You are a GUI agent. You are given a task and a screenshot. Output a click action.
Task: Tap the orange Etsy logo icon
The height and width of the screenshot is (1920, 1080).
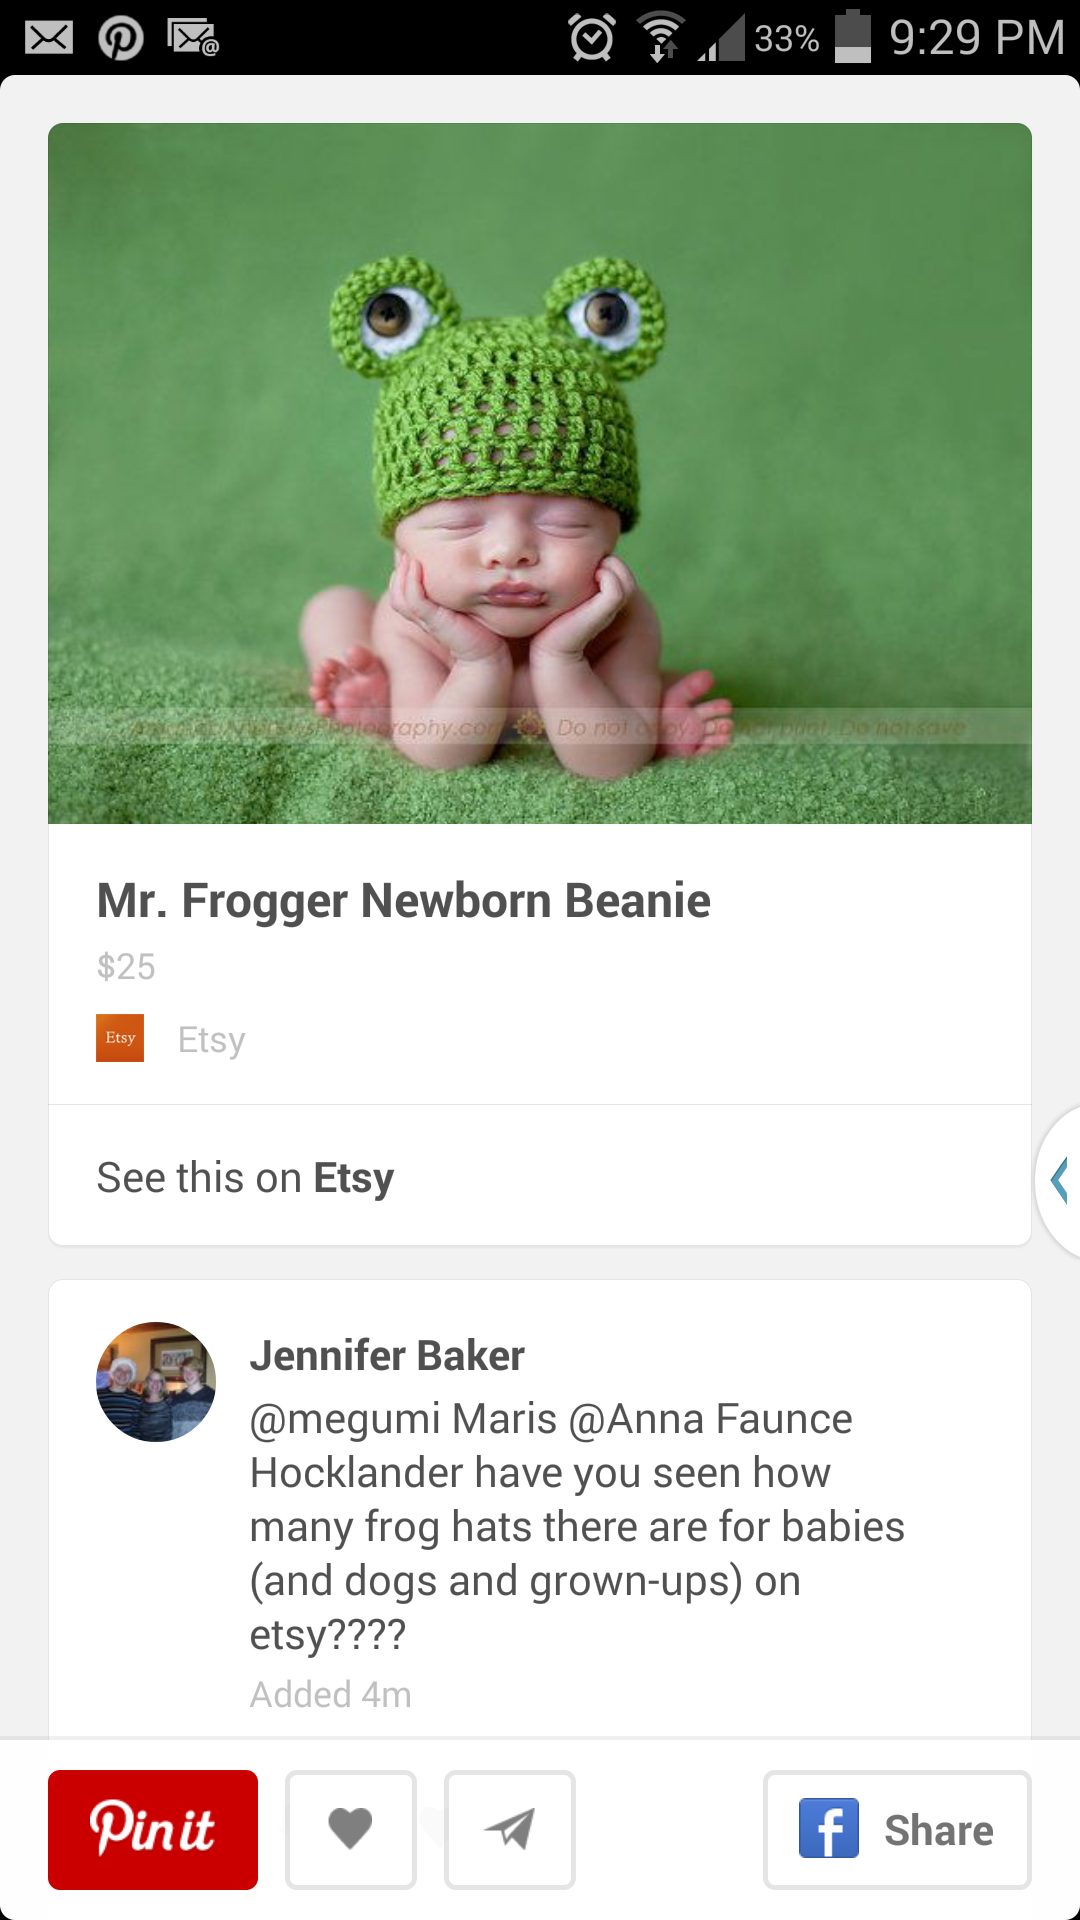[x=120, y=1038]
